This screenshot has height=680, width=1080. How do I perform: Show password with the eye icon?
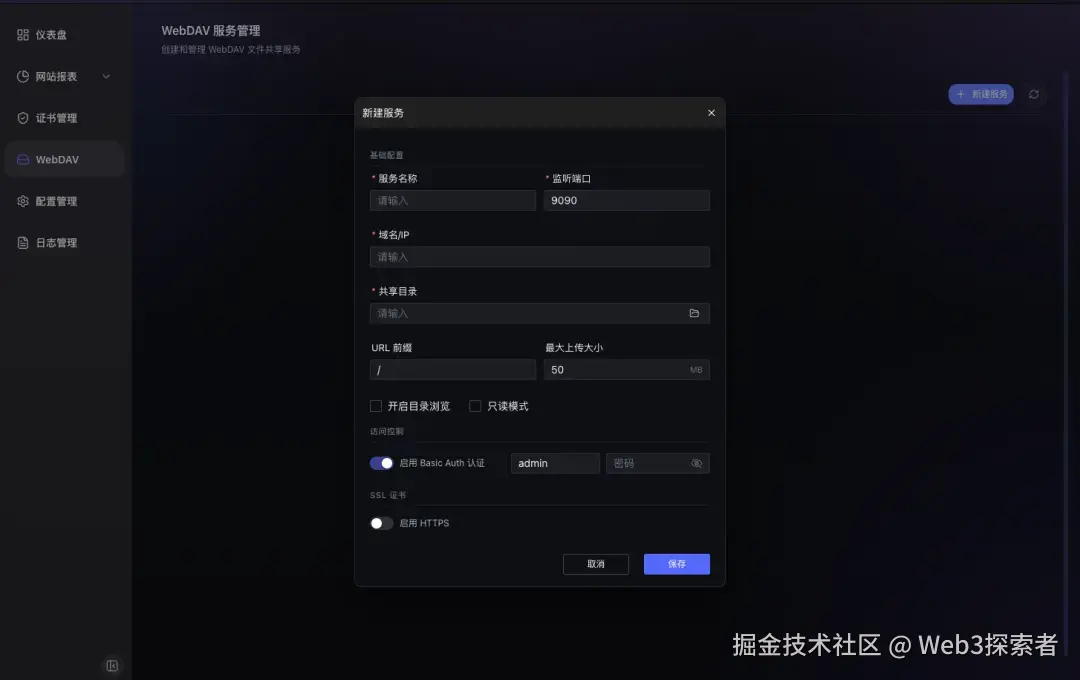pos(696,464)
